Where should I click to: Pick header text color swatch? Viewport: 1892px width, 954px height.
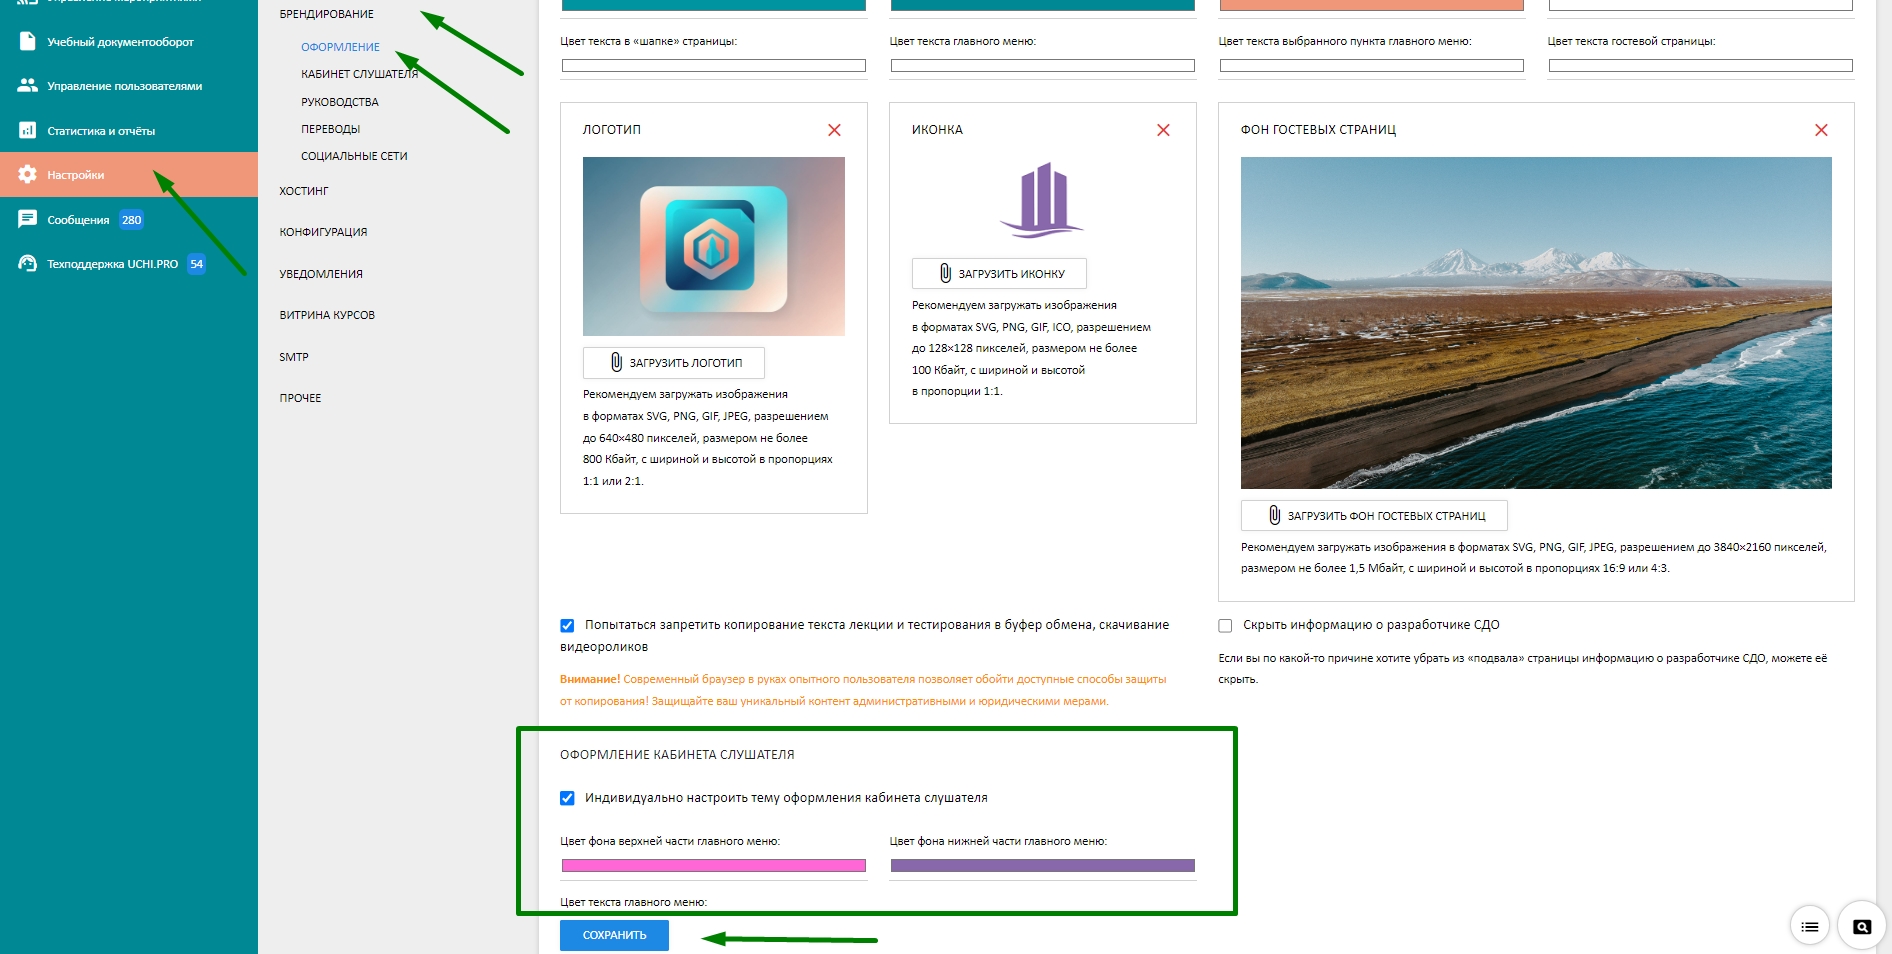click(x=714, y=66)
